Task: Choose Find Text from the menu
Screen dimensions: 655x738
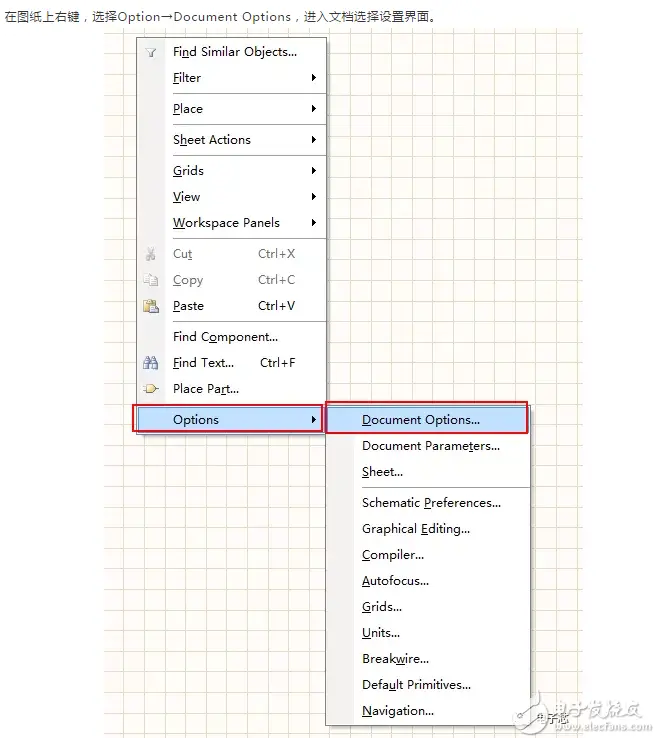Action: coord(232,363)
